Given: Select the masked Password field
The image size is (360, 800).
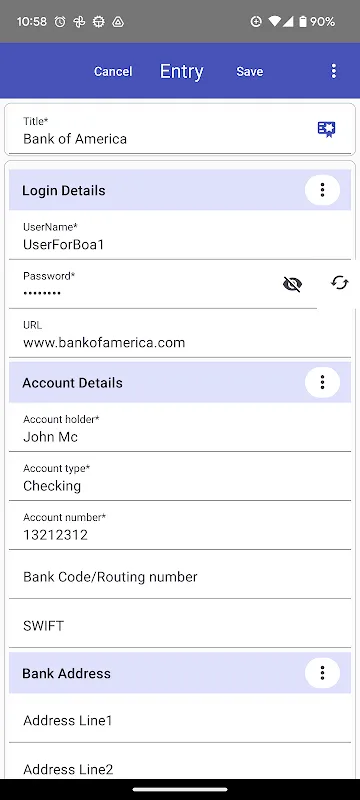Looking at the screenshot, I should click(x=143, y=285).
